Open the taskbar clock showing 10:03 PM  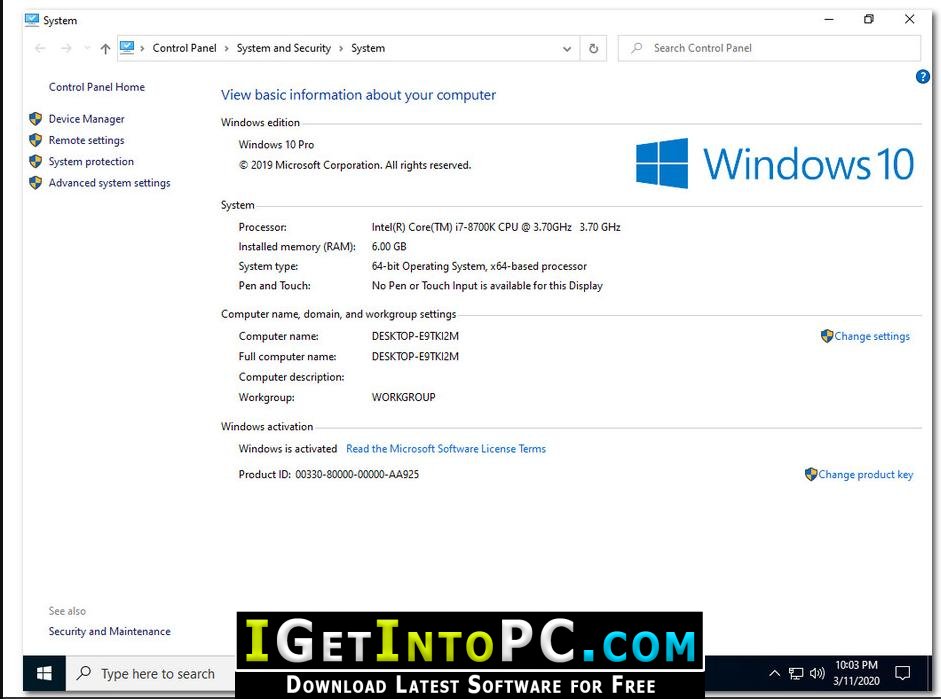point(856,673)
